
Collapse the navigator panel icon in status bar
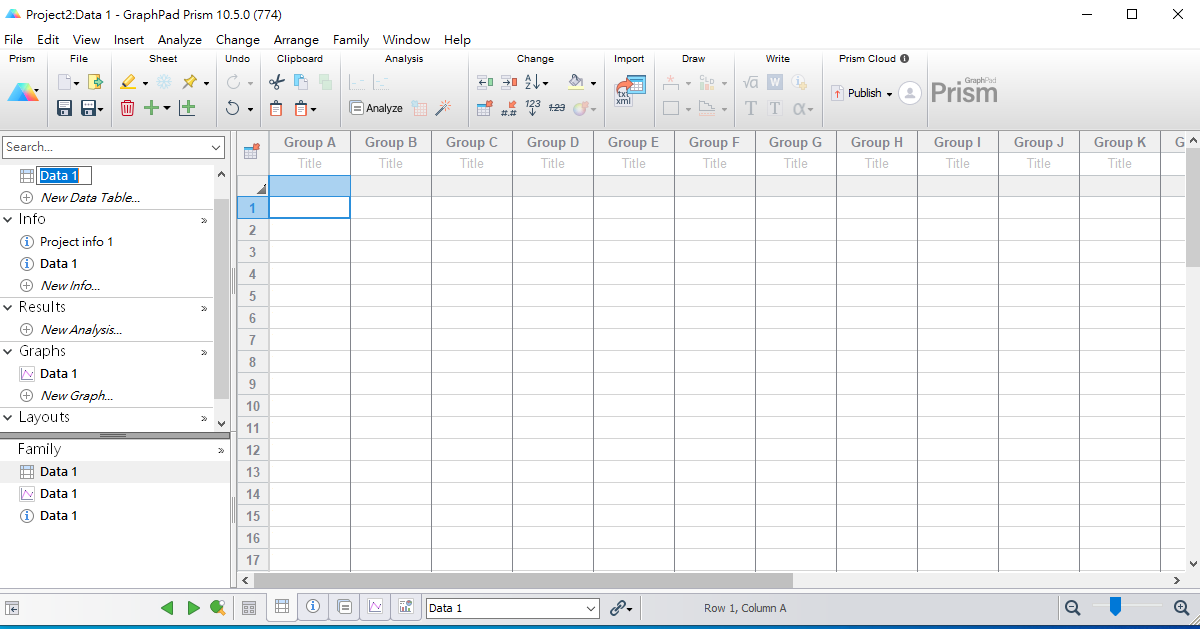12,608
